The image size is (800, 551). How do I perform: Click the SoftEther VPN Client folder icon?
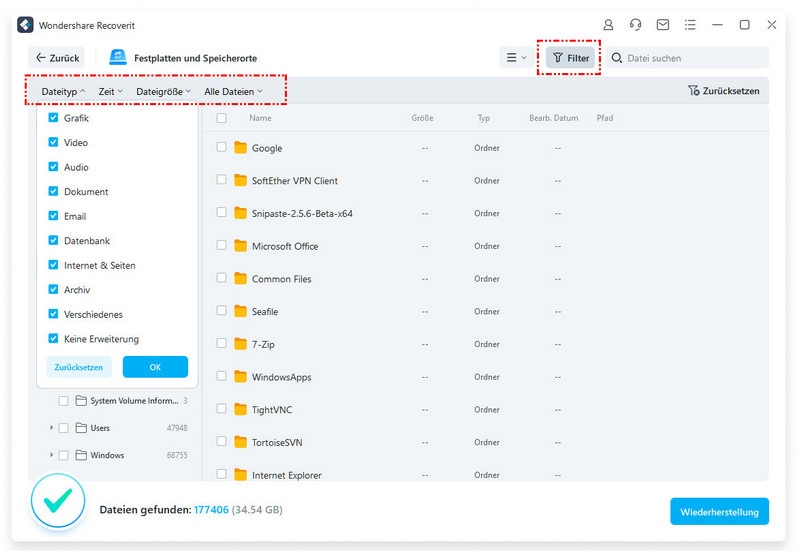coord(240,180)
